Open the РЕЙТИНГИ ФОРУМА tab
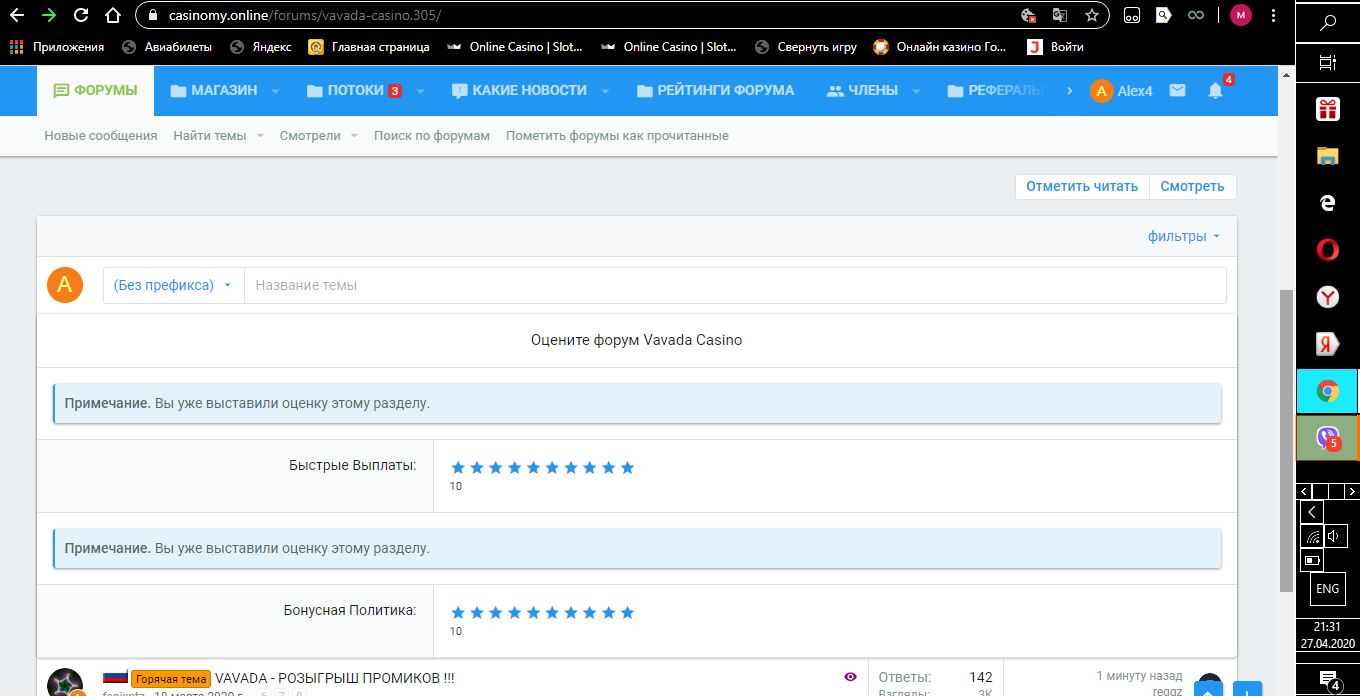The width and height of the screenshot is (1360, 696). pyautogui.click(x=715, y=90)
